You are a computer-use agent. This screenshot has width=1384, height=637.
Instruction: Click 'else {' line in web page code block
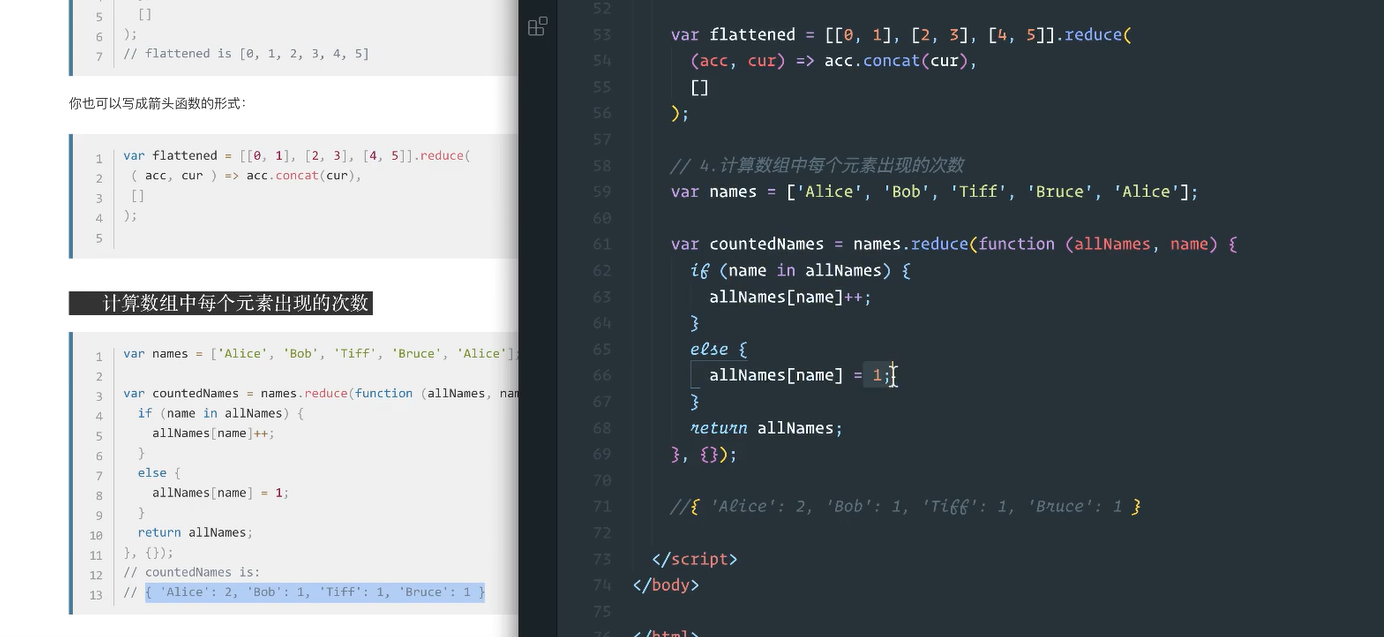[x=159, y=472]
